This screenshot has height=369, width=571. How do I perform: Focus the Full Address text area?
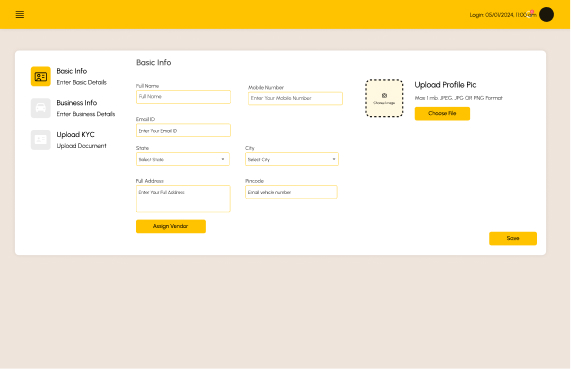coord(183,199)
